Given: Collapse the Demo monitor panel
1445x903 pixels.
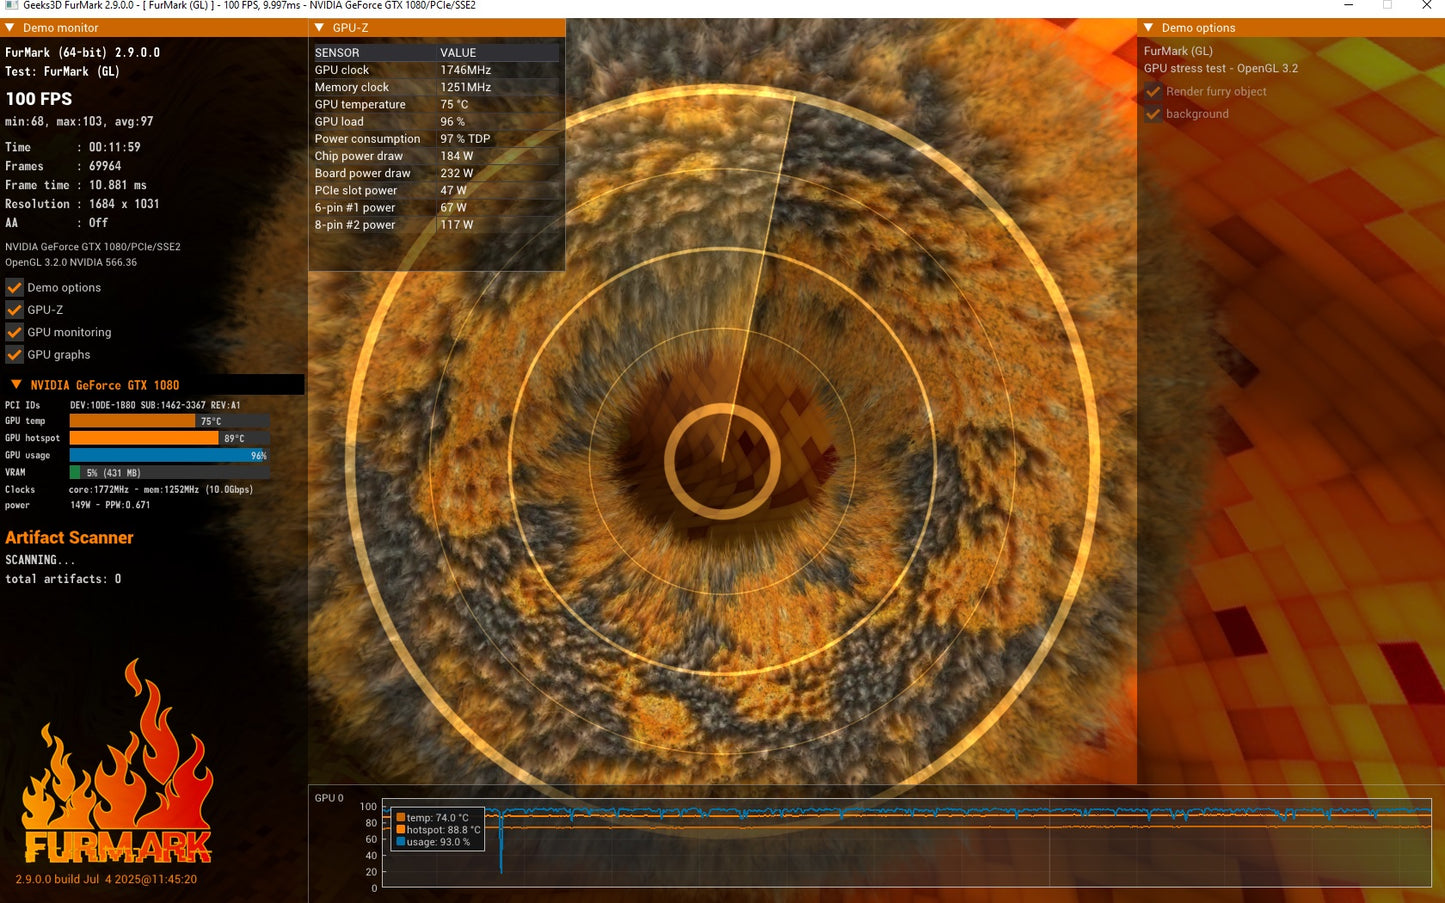Looking at the screenshot, I should coord(10,28).
